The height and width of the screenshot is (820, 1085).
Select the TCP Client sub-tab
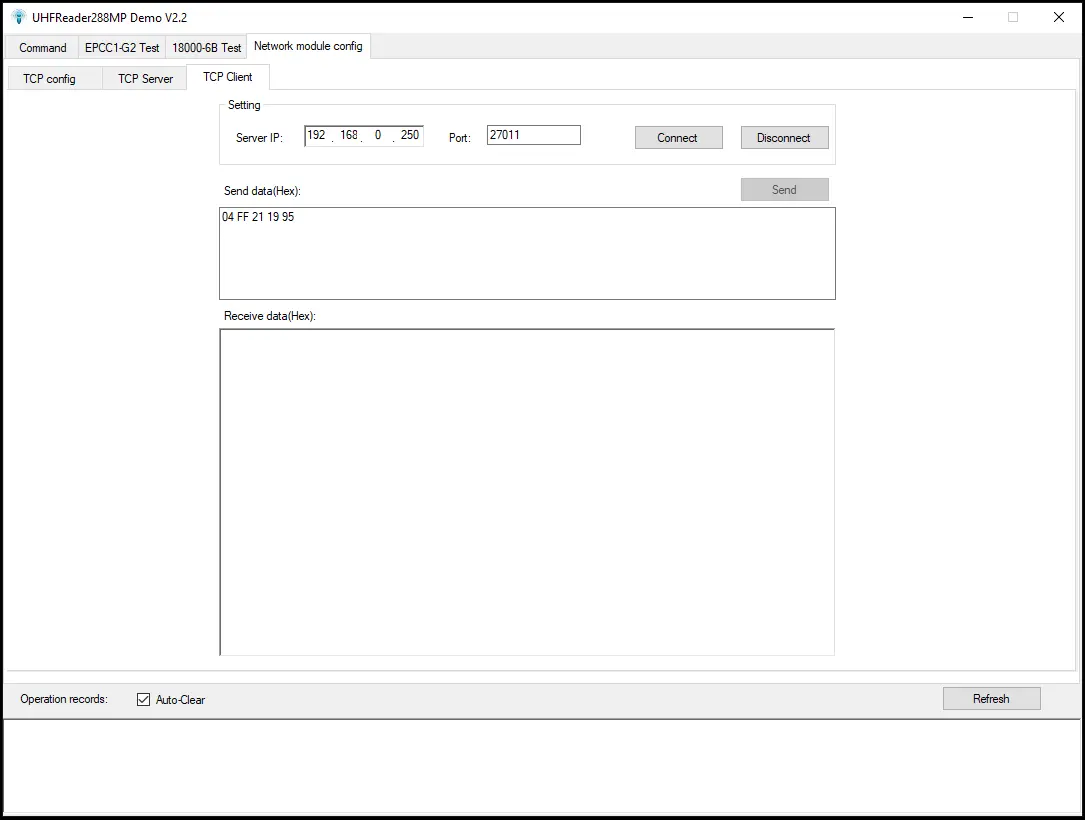(228, 77)
